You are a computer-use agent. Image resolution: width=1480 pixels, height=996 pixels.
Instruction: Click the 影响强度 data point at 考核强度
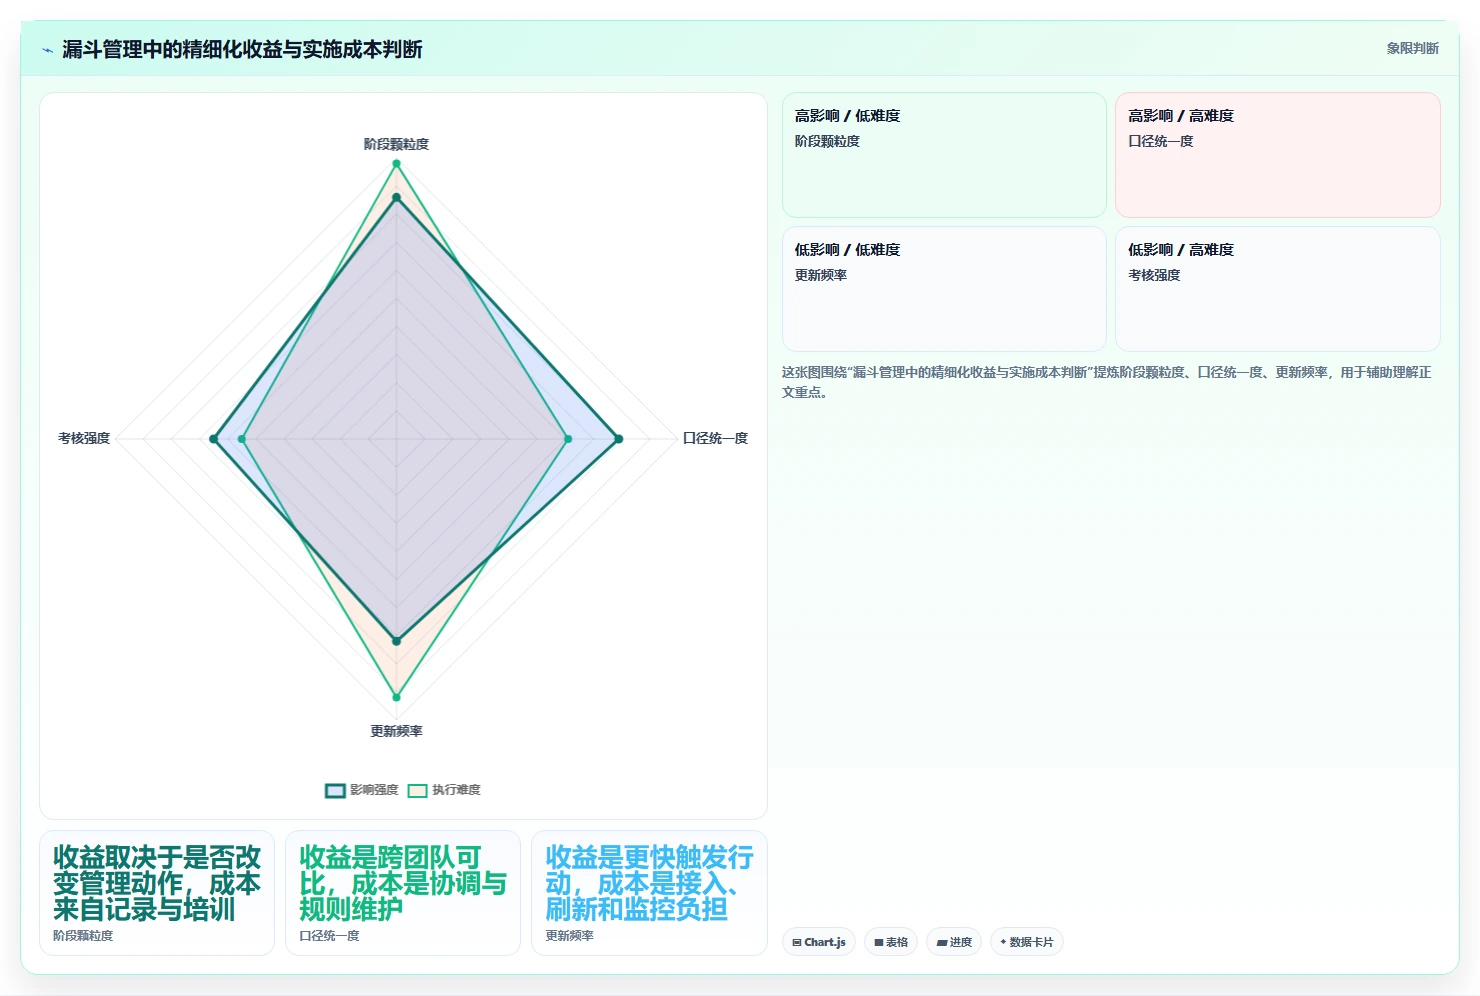pyautogui.click(x=213, y=439)
